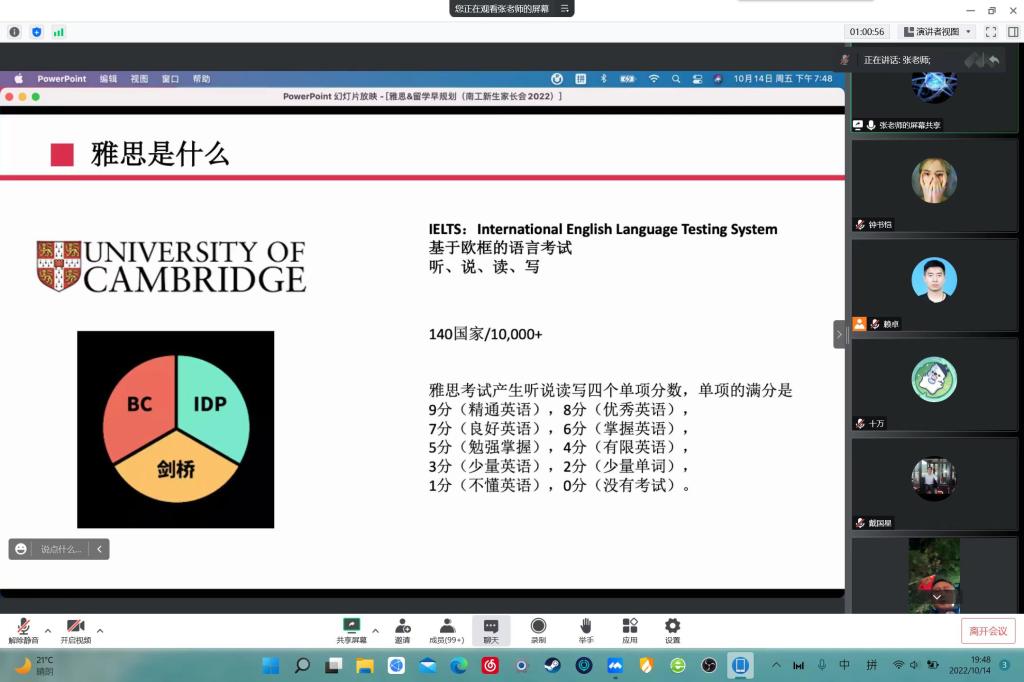
Task: Unmute microphone with 解除静音 button
Action: click(x=23, y=630)
